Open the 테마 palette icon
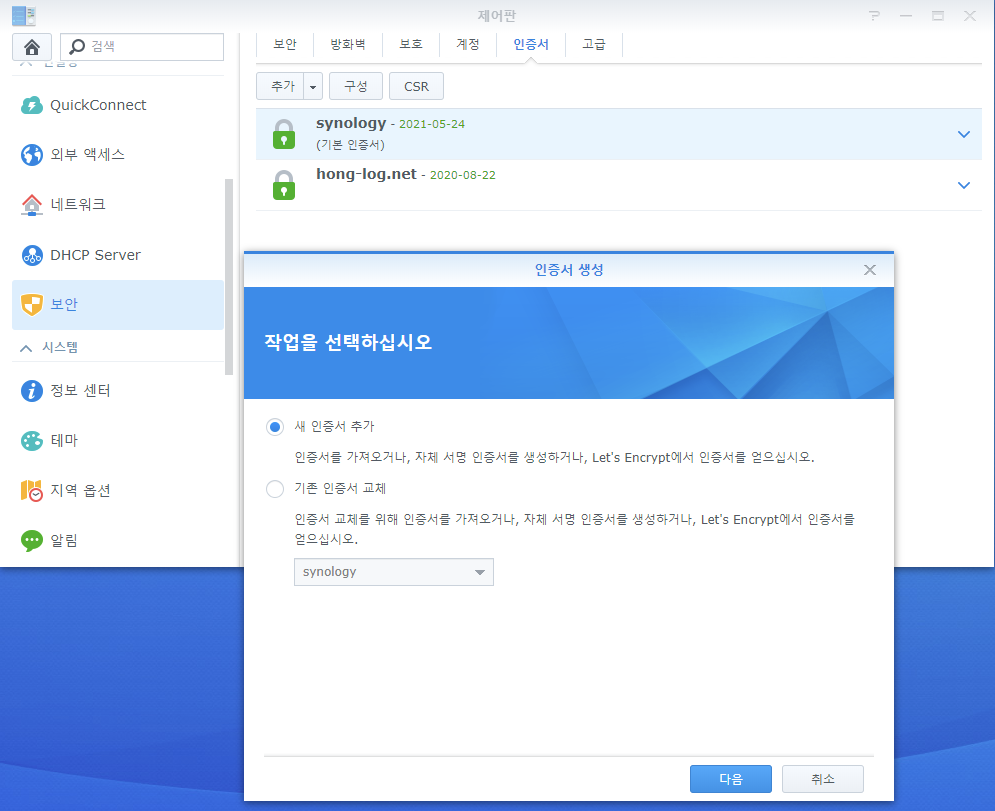The width and height of the screenshot is (995, 811). (x=32, y=440)
